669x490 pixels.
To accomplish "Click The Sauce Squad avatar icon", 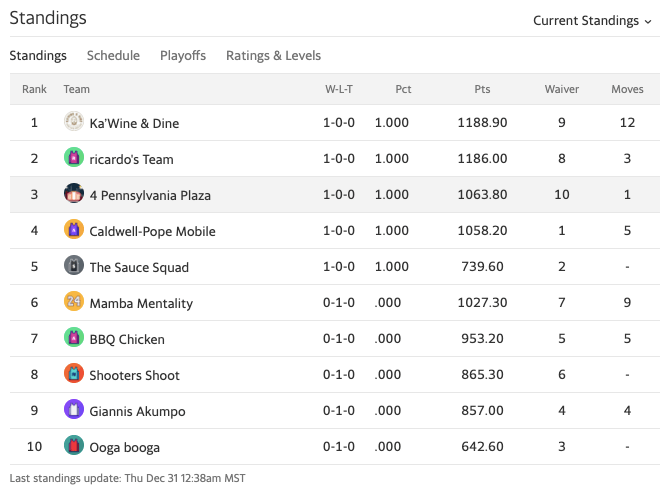I will tap(73, 266).
